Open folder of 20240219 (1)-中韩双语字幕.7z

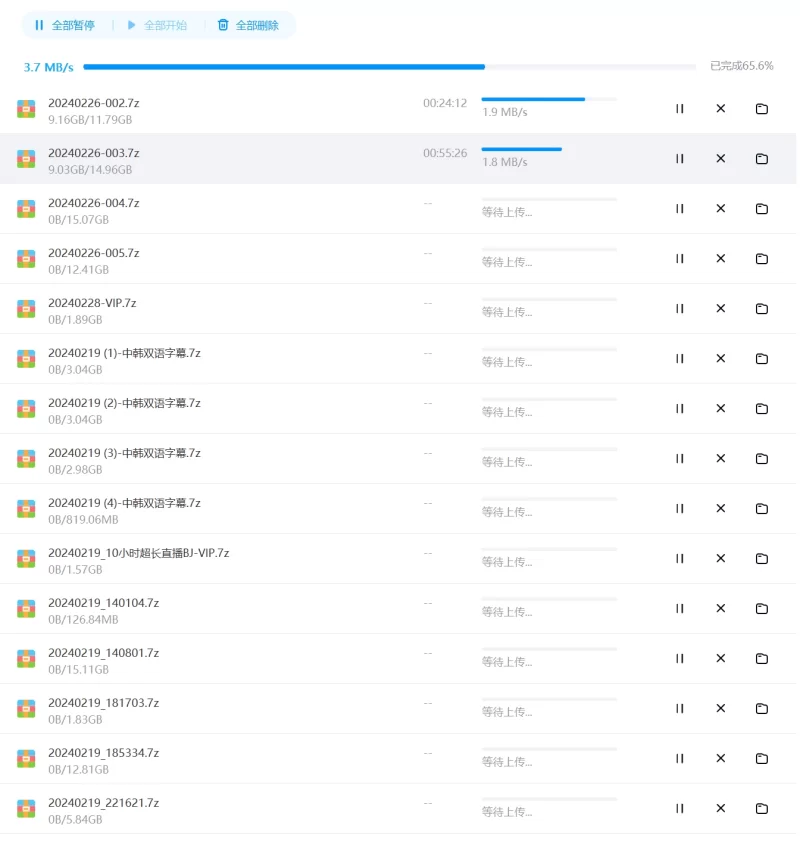tap(761, 359)
